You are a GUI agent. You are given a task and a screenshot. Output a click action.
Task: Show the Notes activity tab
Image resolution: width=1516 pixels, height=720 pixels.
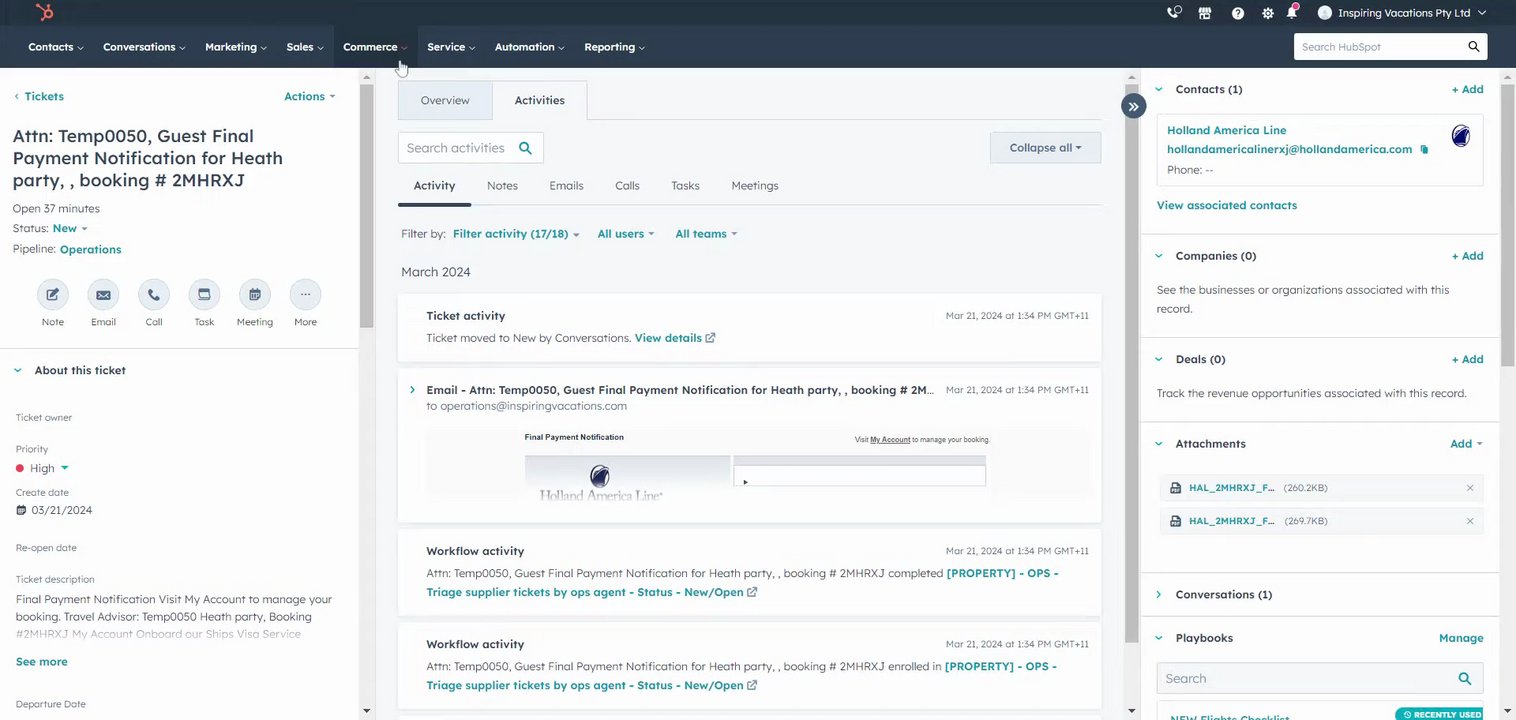click(502, 186)
